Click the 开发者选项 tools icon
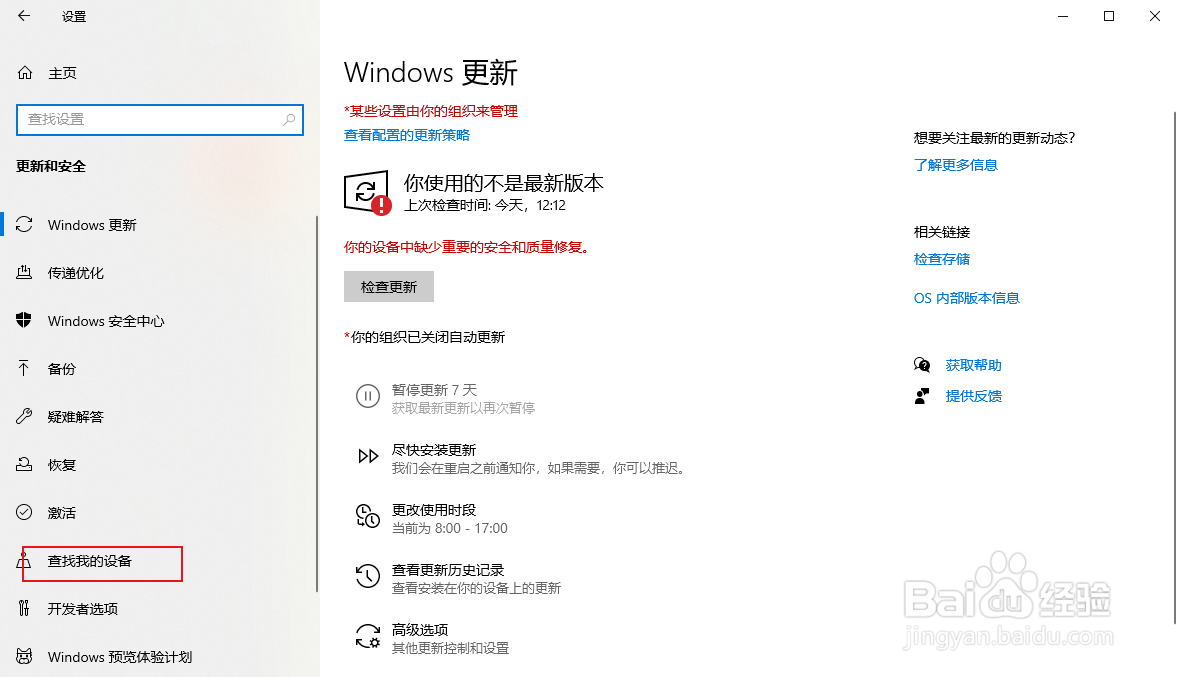 (24, 609)
